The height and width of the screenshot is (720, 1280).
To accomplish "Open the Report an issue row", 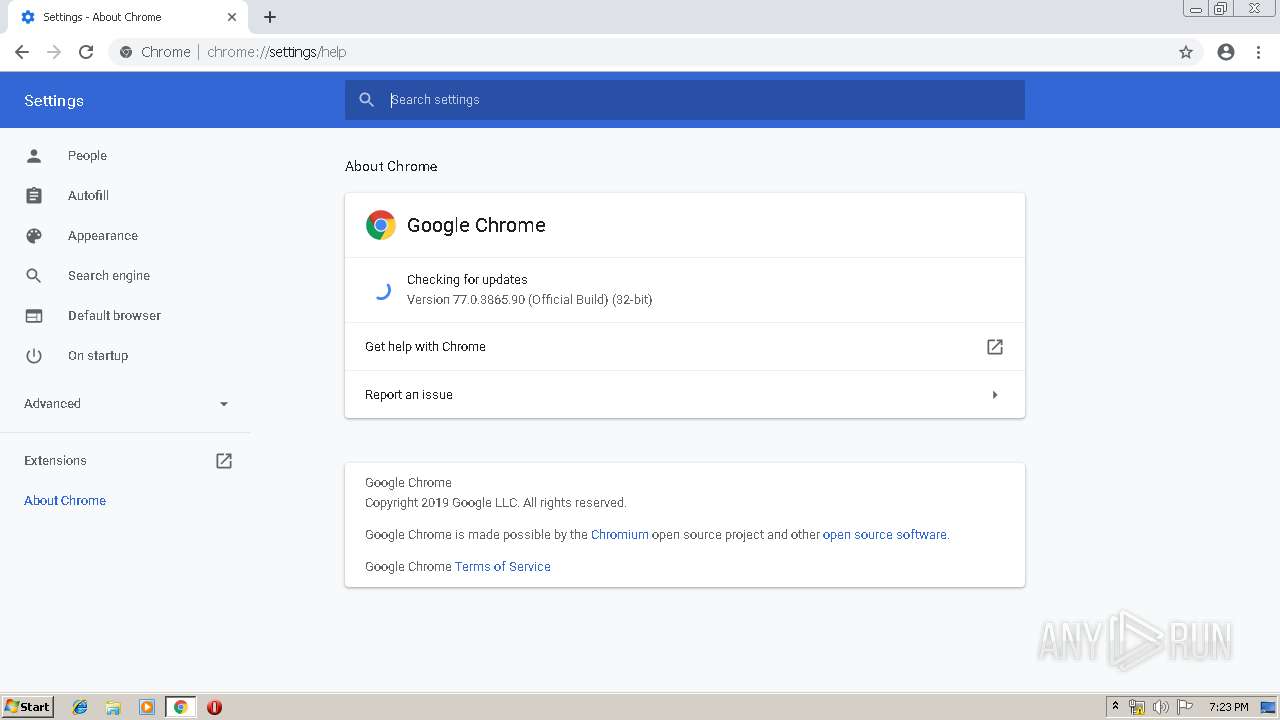I will point(685,395).
